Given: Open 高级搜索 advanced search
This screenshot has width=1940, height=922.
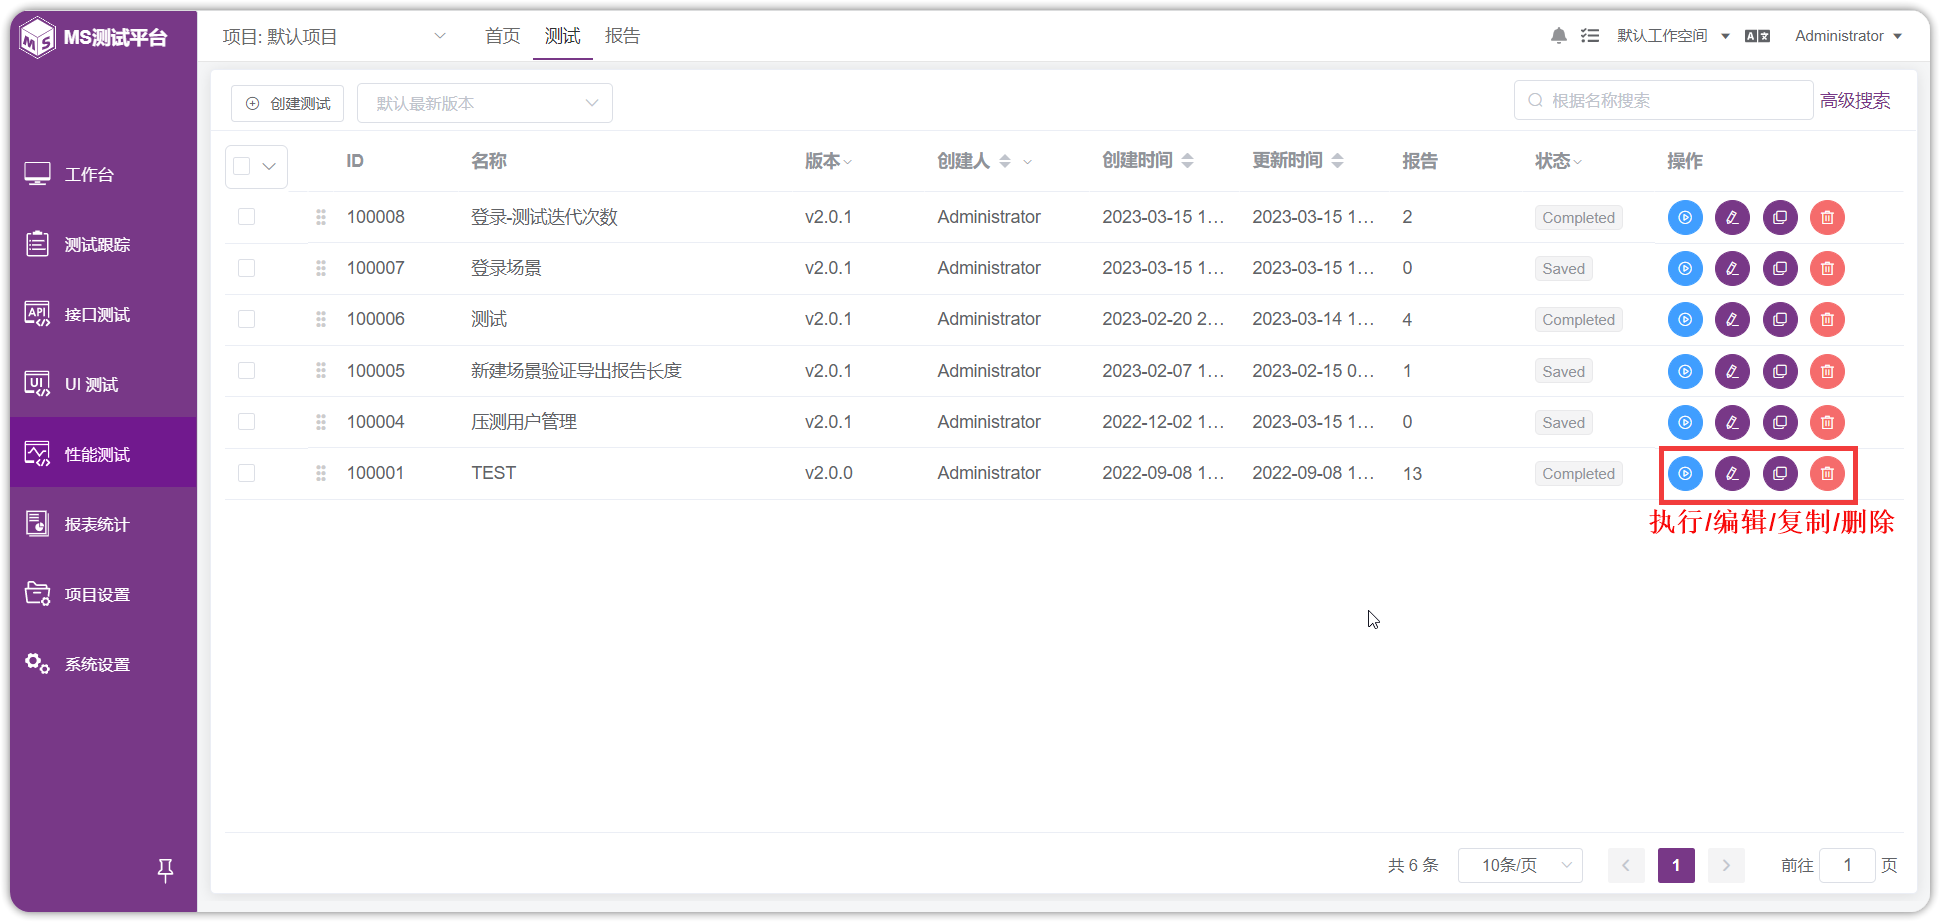Looking at the screenshot, I should coord(1855,100).
